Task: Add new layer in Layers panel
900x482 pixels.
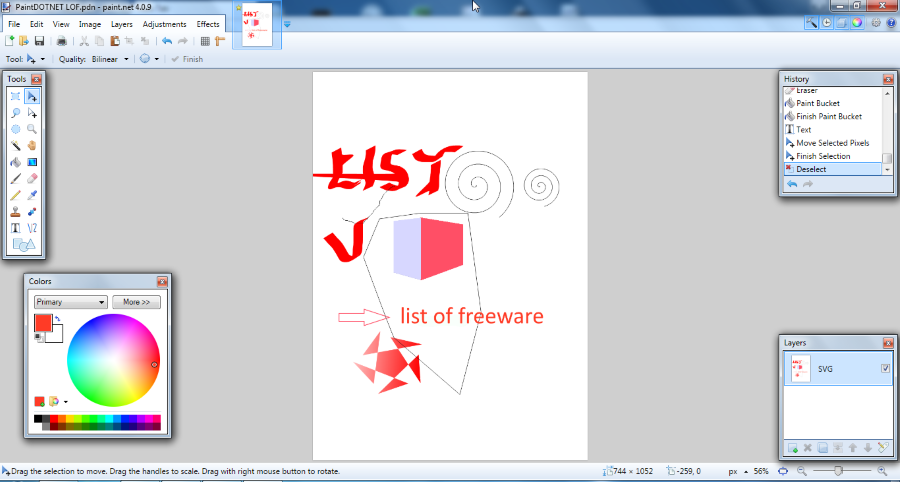Action: click(793, 448)
